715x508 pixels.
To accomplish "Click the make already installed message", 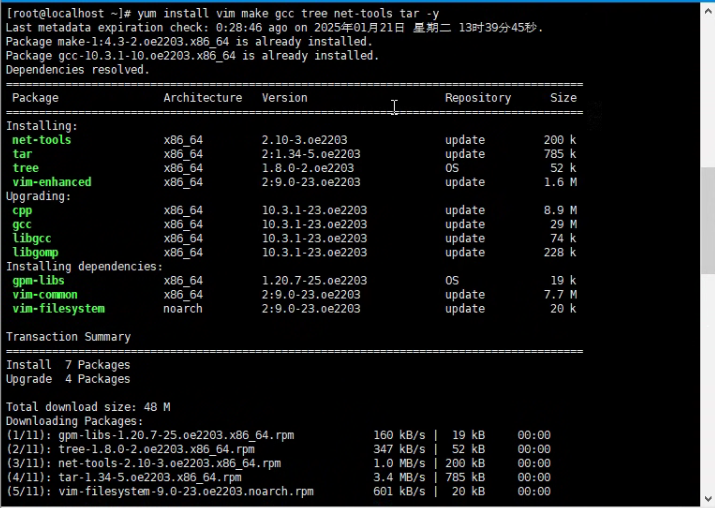I will 189,42.
